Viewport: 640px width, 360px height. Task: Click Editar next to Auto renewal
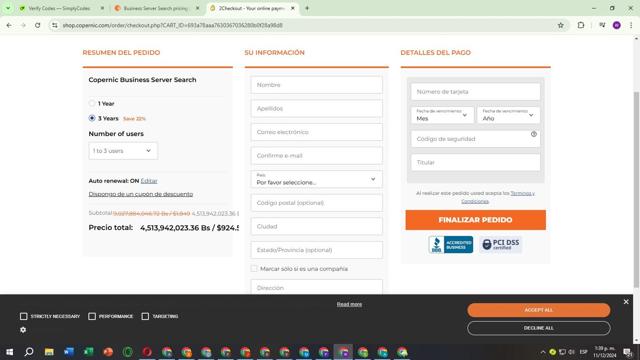pos(149,181)
